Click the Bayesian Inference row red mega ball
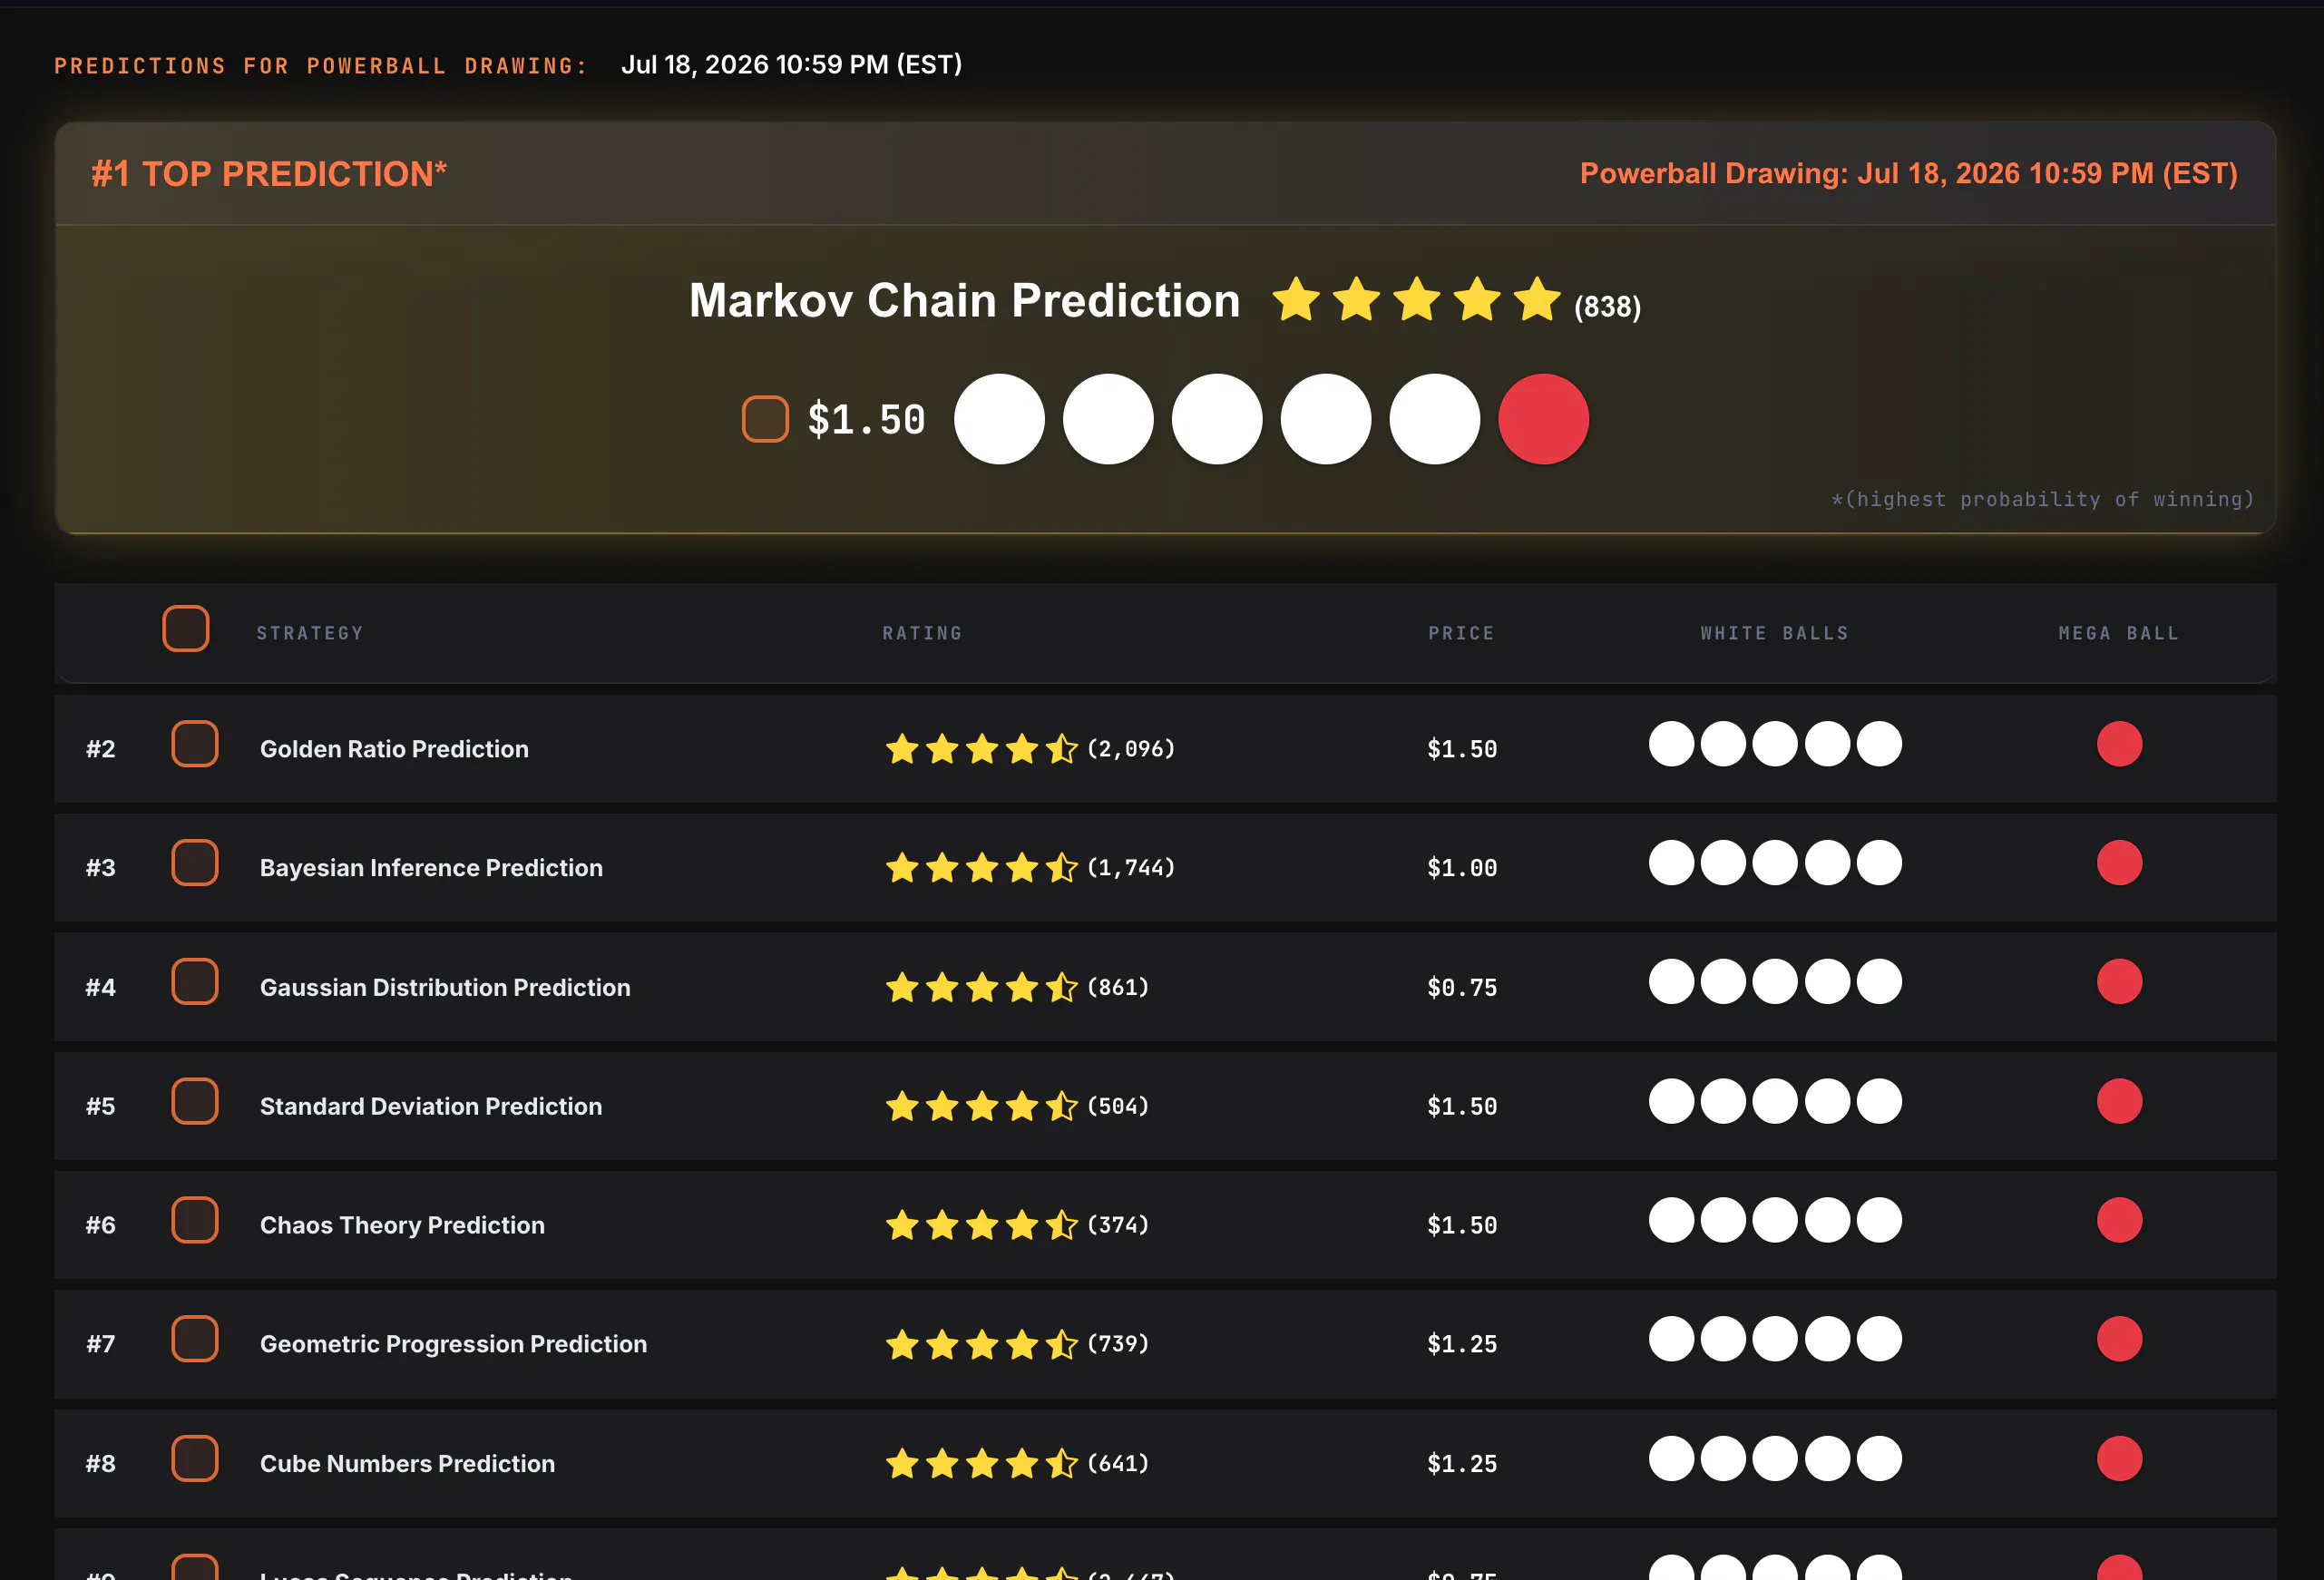2324x1580 pixels. tap(2119, 863)
